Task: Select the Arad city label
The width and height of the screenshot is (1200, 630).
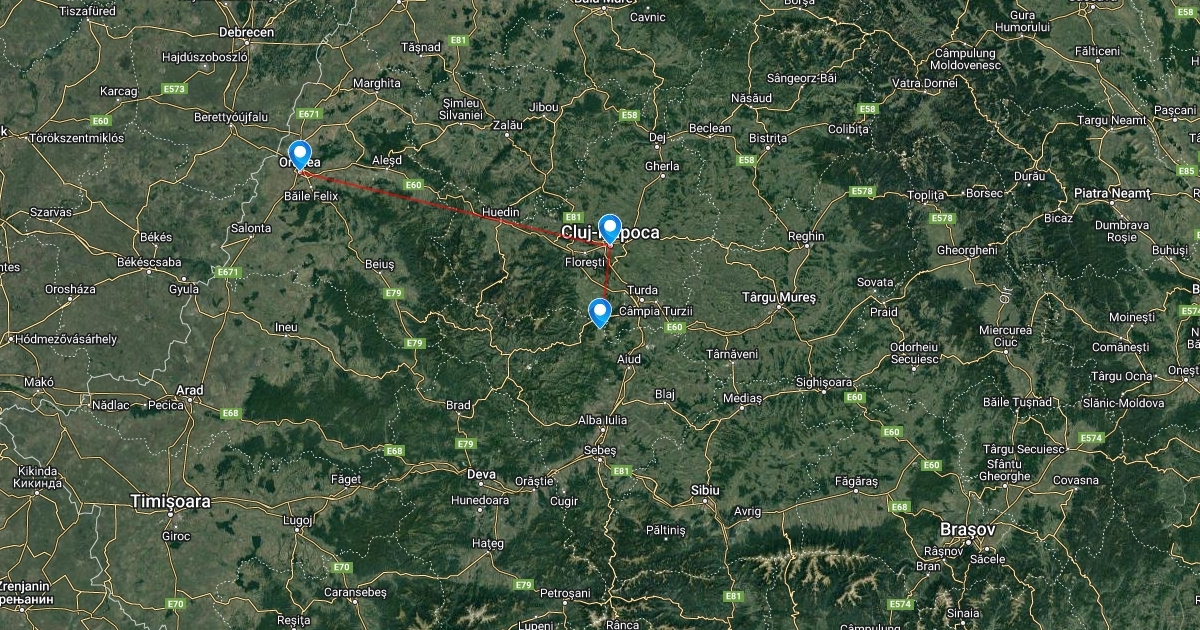Action: [189, 390]
